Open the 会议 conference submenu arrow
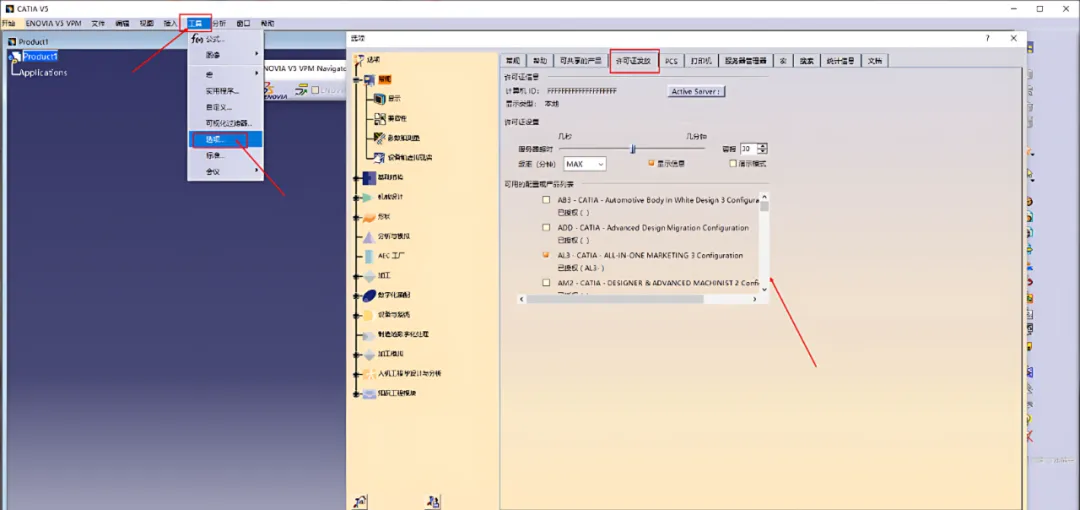1080x510 pixels. [x=258, y=171]
